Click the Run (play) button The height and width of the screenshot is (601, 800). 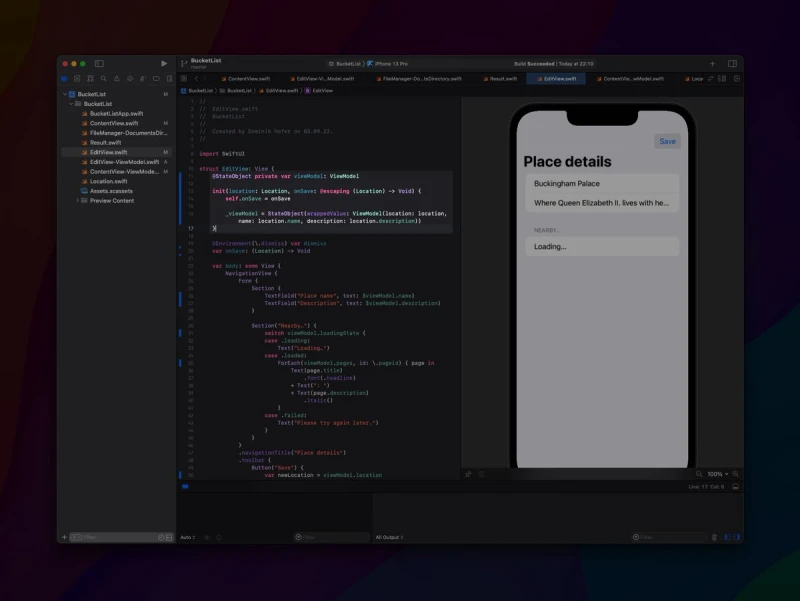coord(164,63)
